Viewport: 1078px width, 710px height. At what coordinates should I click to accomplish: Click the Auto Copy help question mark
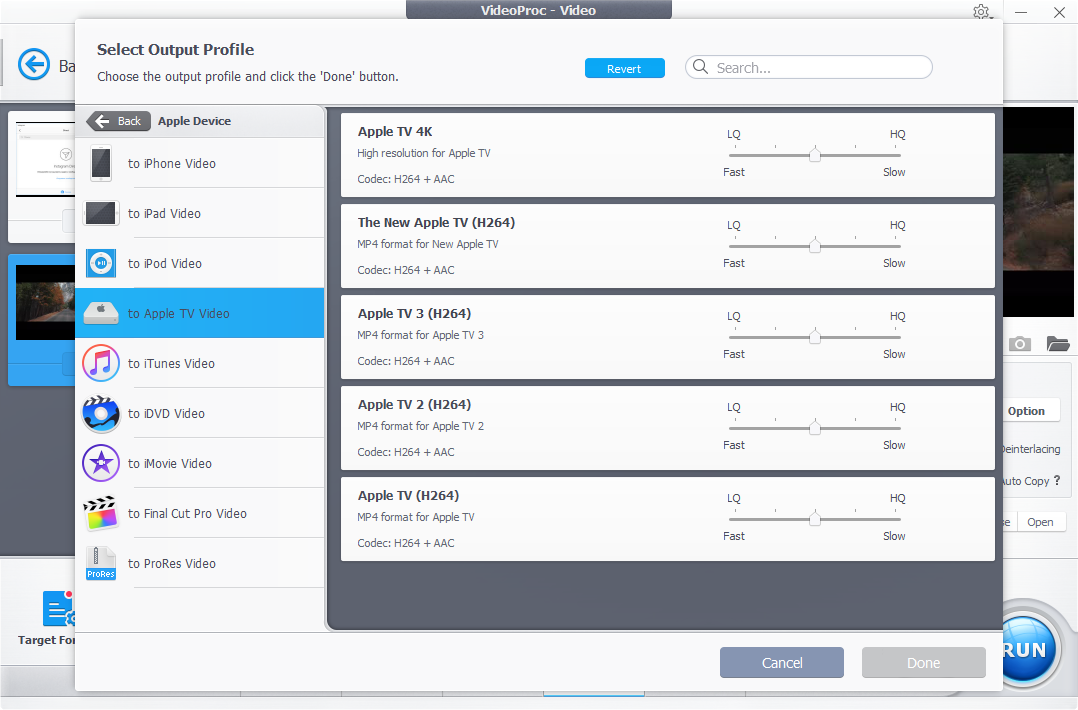point(1057,480)
